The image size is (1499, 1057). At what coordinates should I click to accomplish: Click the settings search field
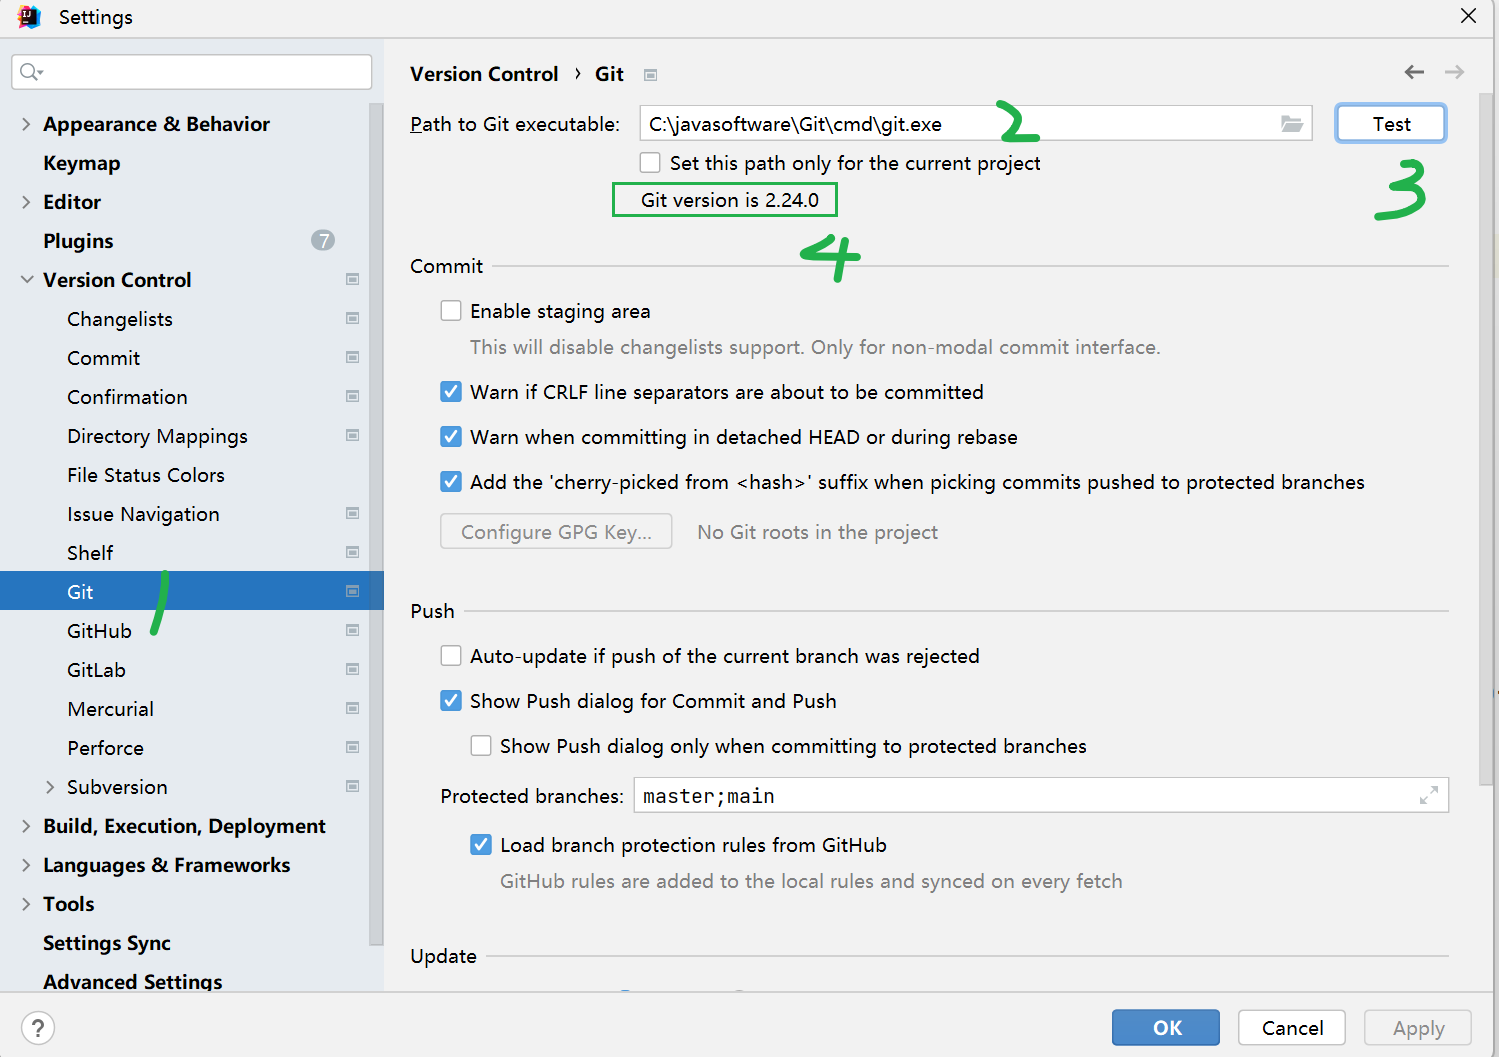(x=192, y=71)
